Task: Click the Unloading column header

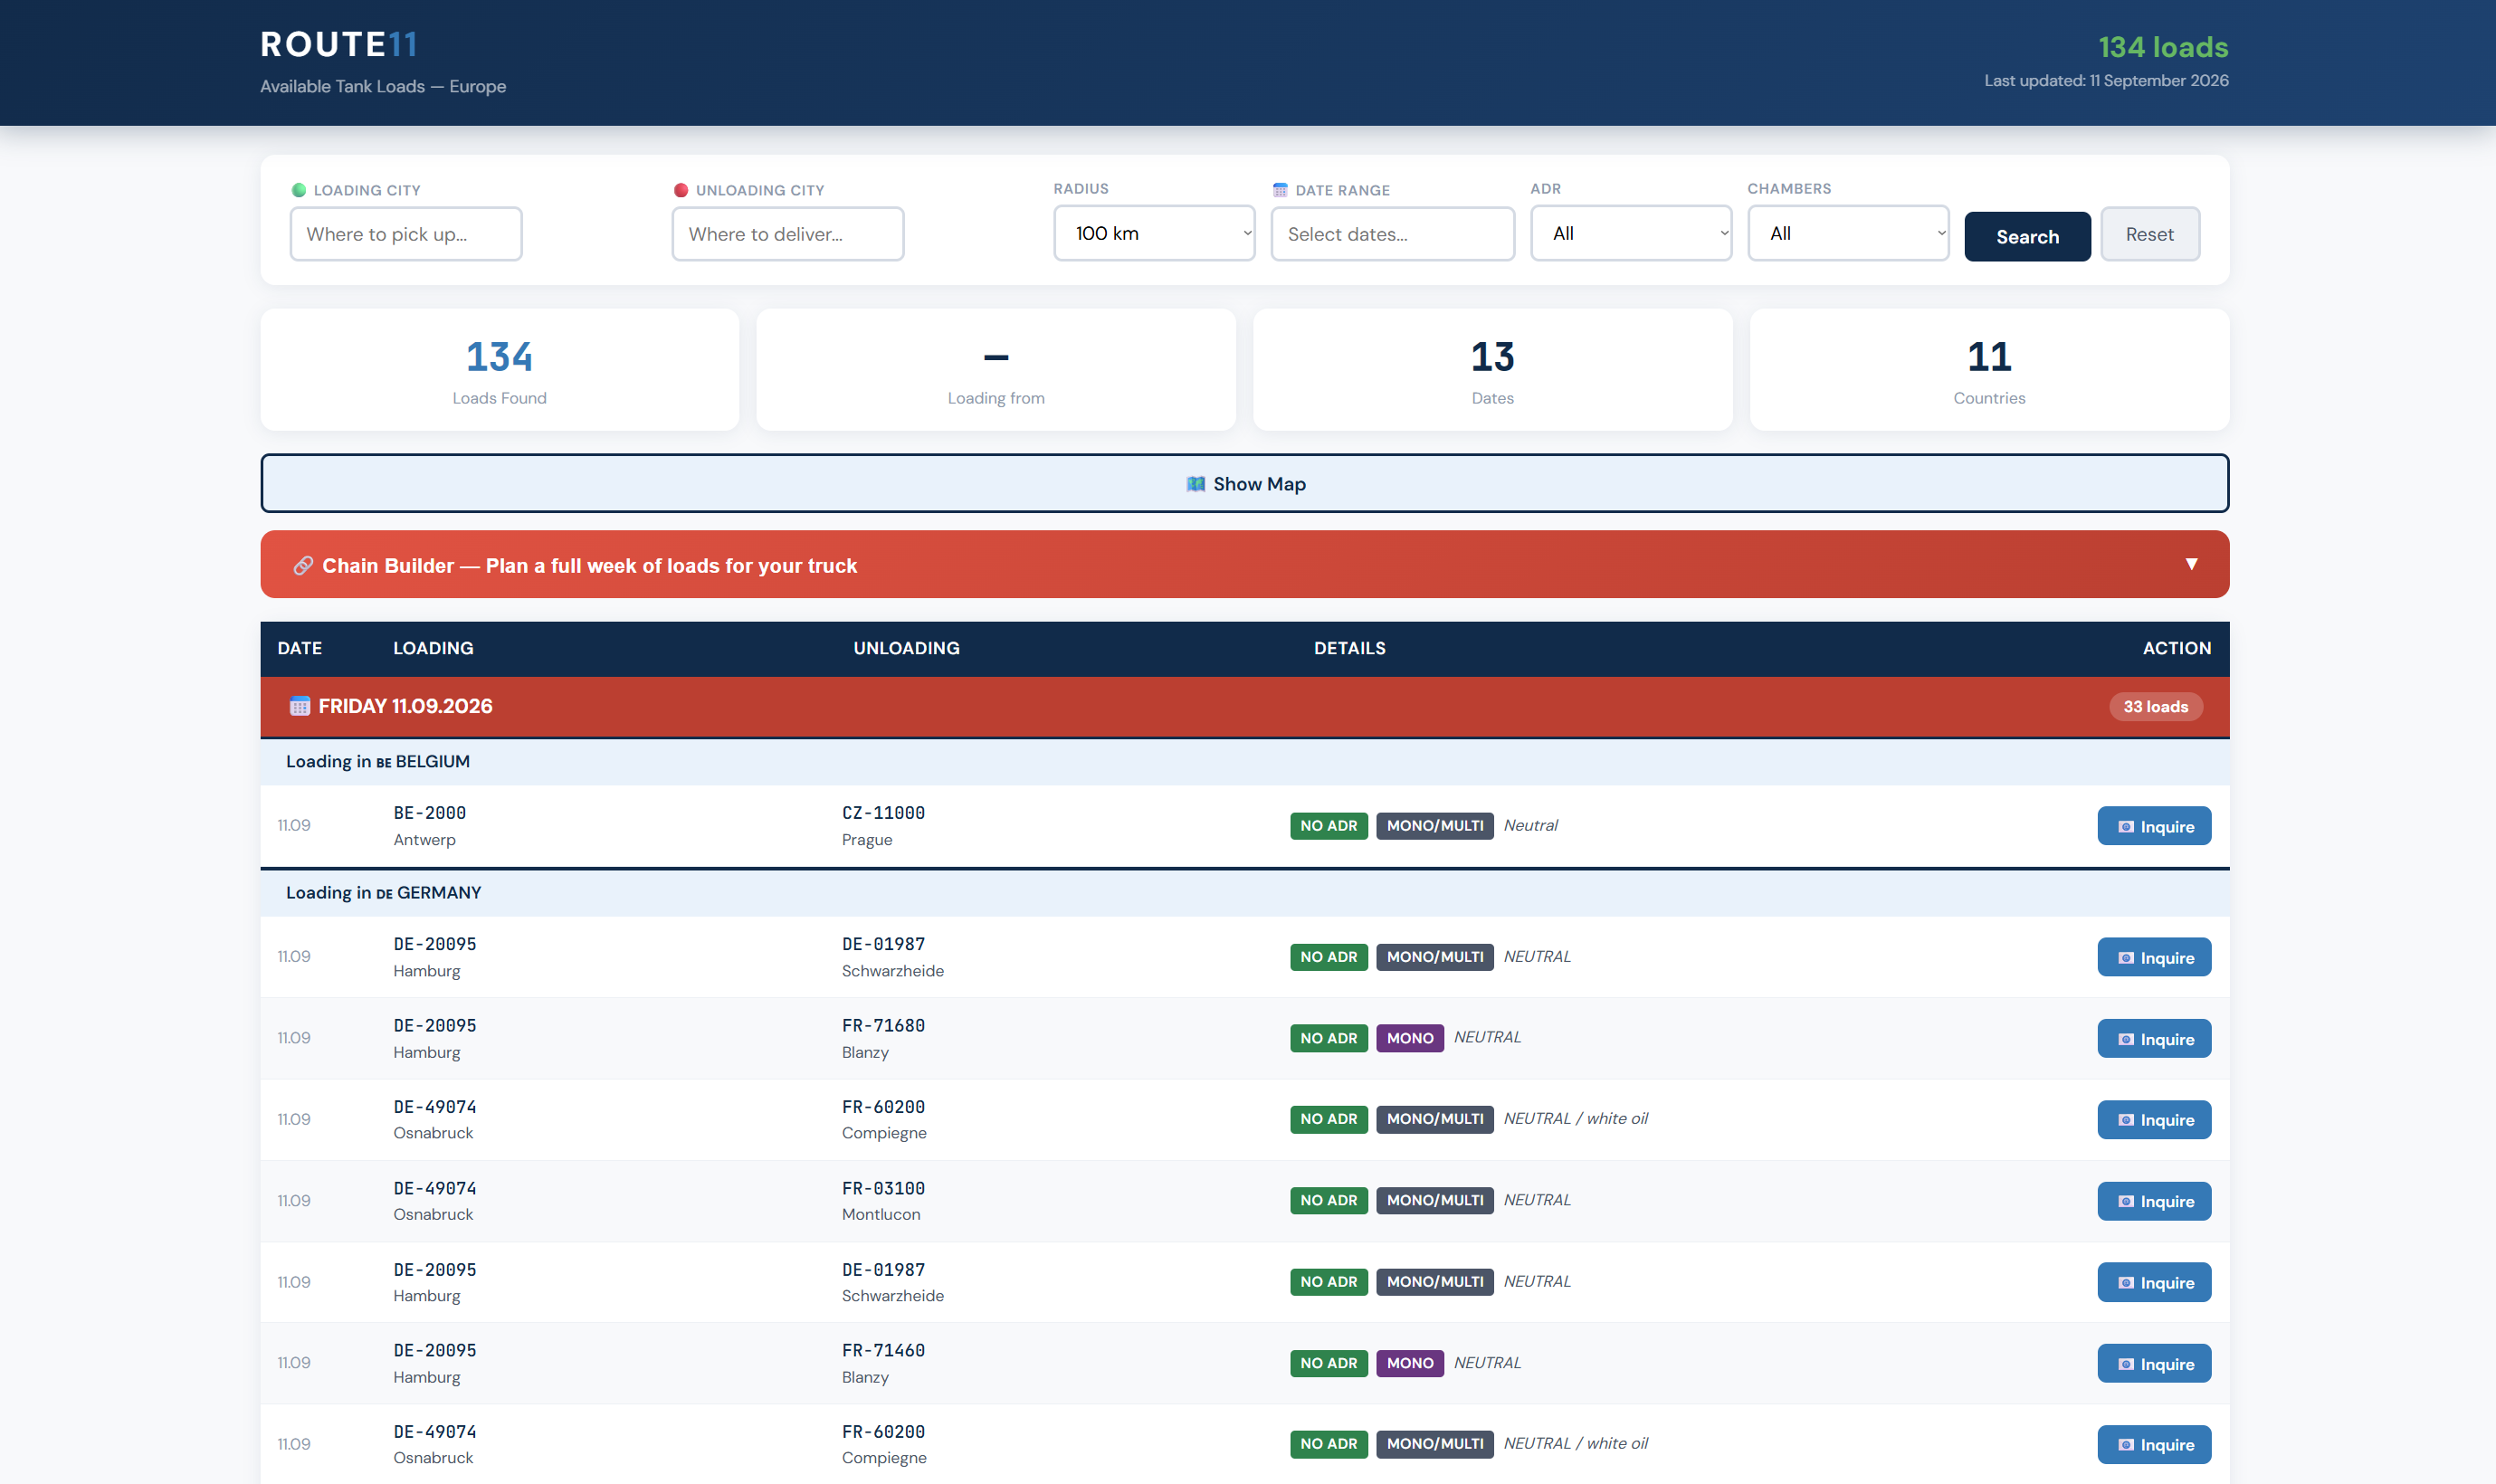Action: click(x=906, y=648)
